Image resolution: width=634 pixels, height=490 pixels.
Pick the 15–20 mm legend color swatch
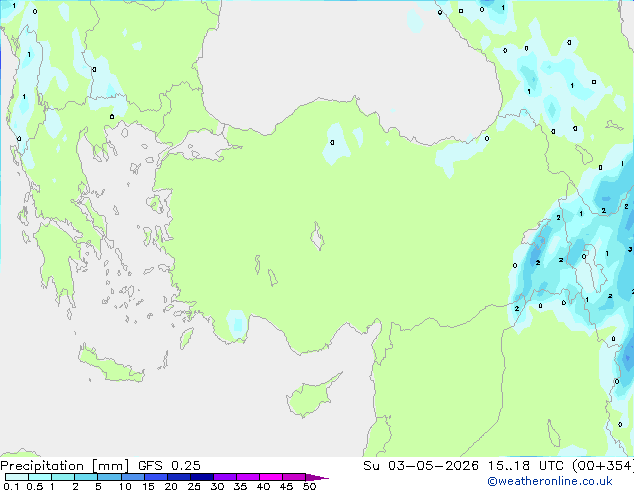[155, 477]
